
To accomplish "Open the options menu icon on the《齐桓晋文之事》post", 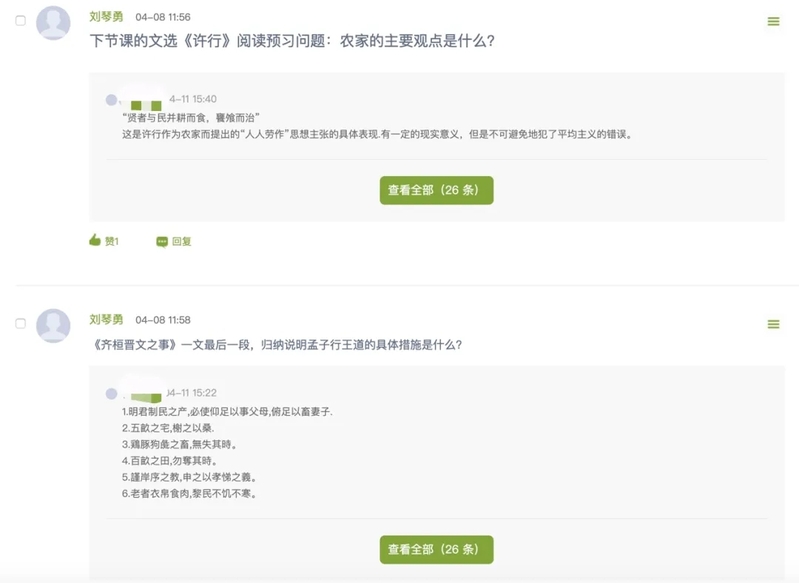I will (x=773, y=324).
